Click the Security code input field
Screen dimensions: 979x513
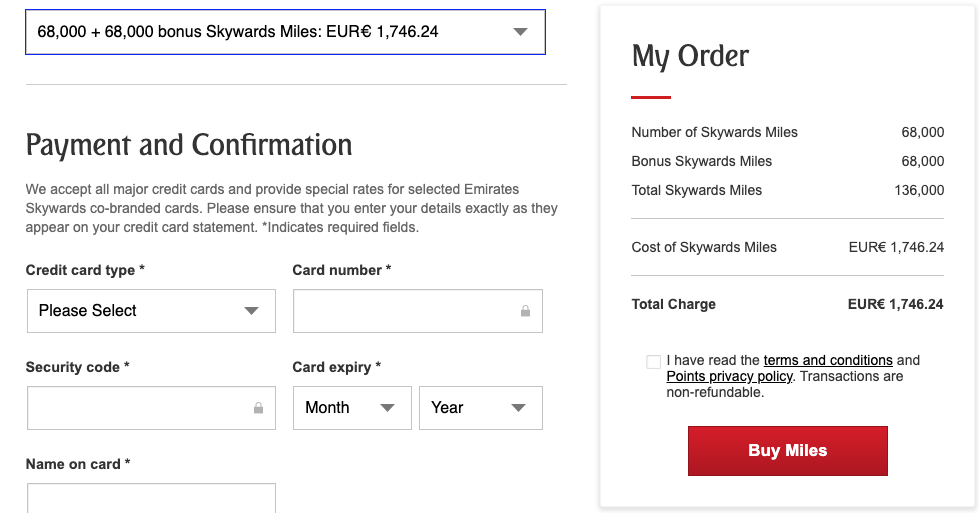pos(151,408)
